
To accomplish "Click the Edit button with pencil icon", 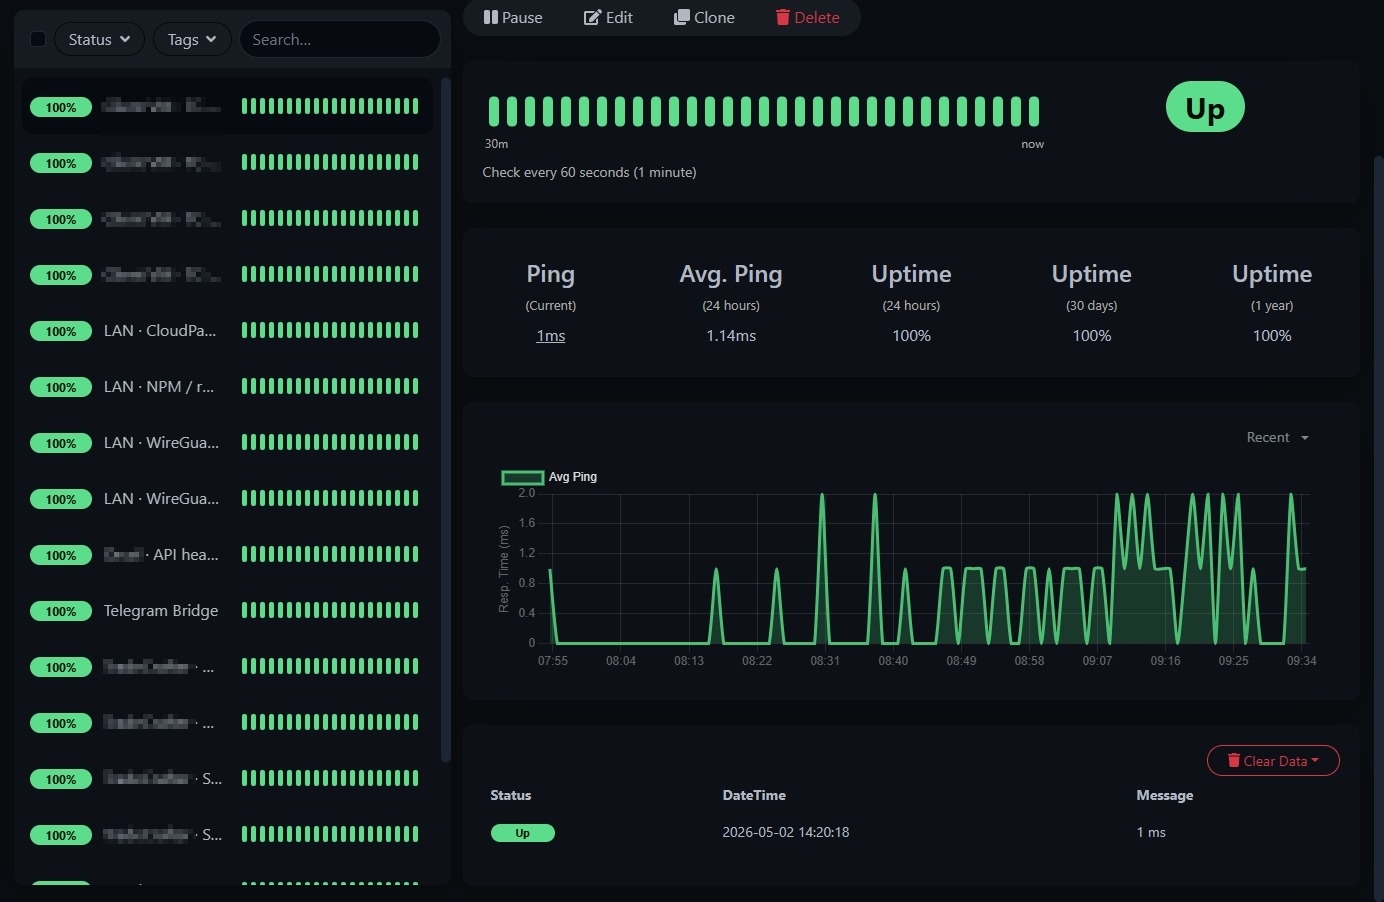I will click(608, 17).
